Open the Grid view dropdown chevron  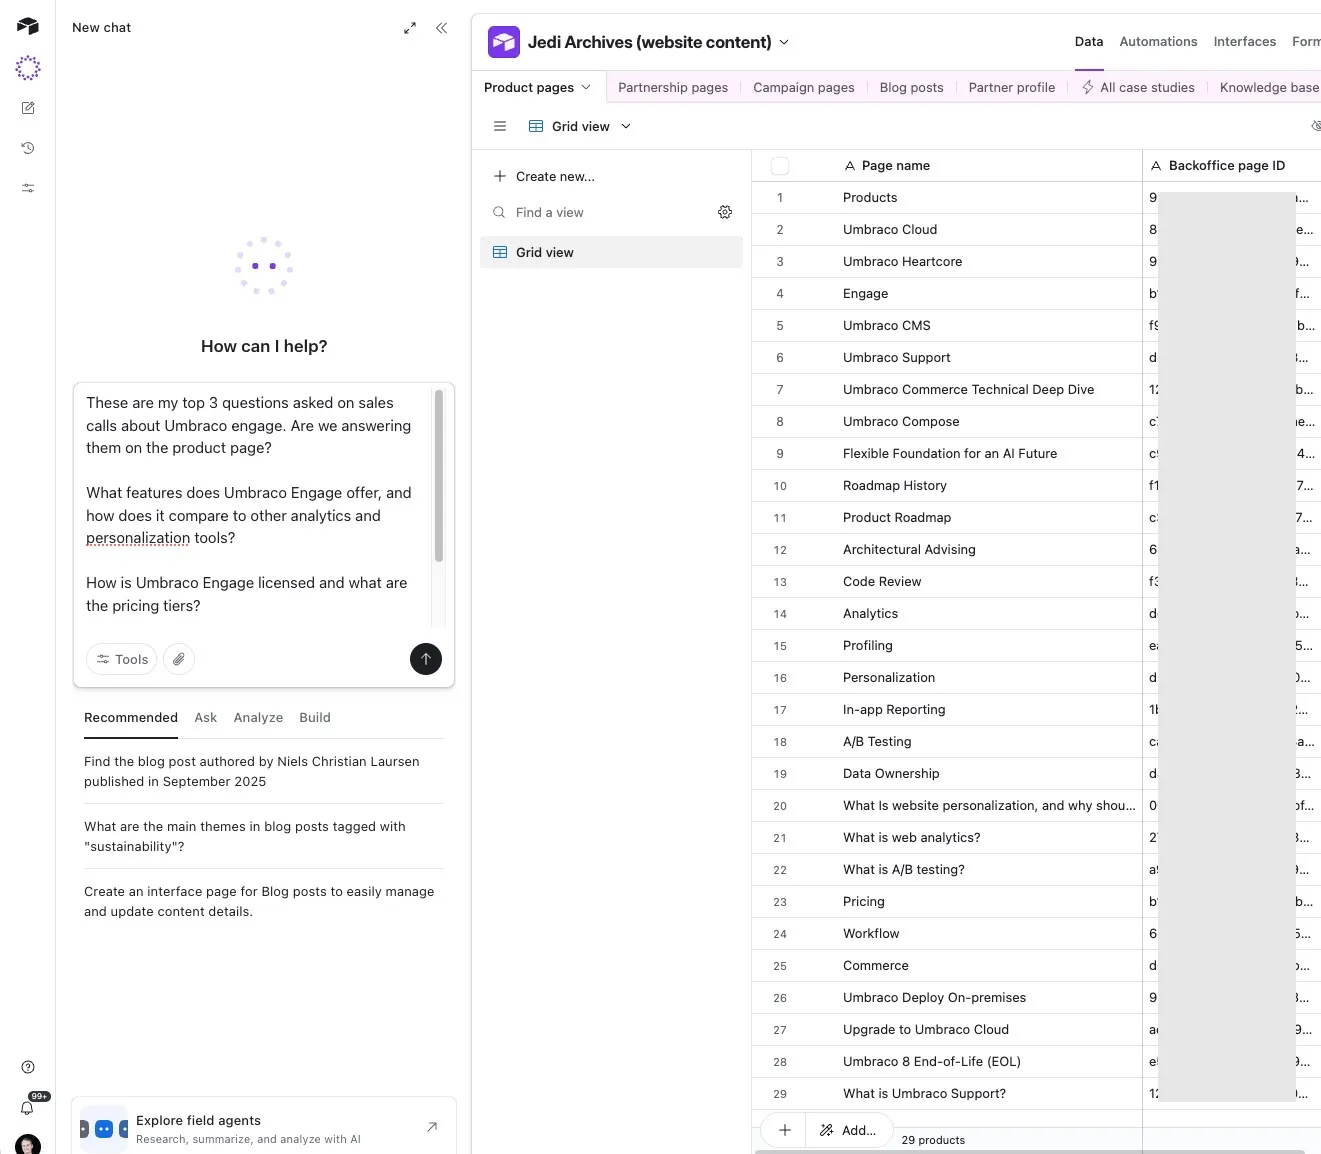click(626, 126)
